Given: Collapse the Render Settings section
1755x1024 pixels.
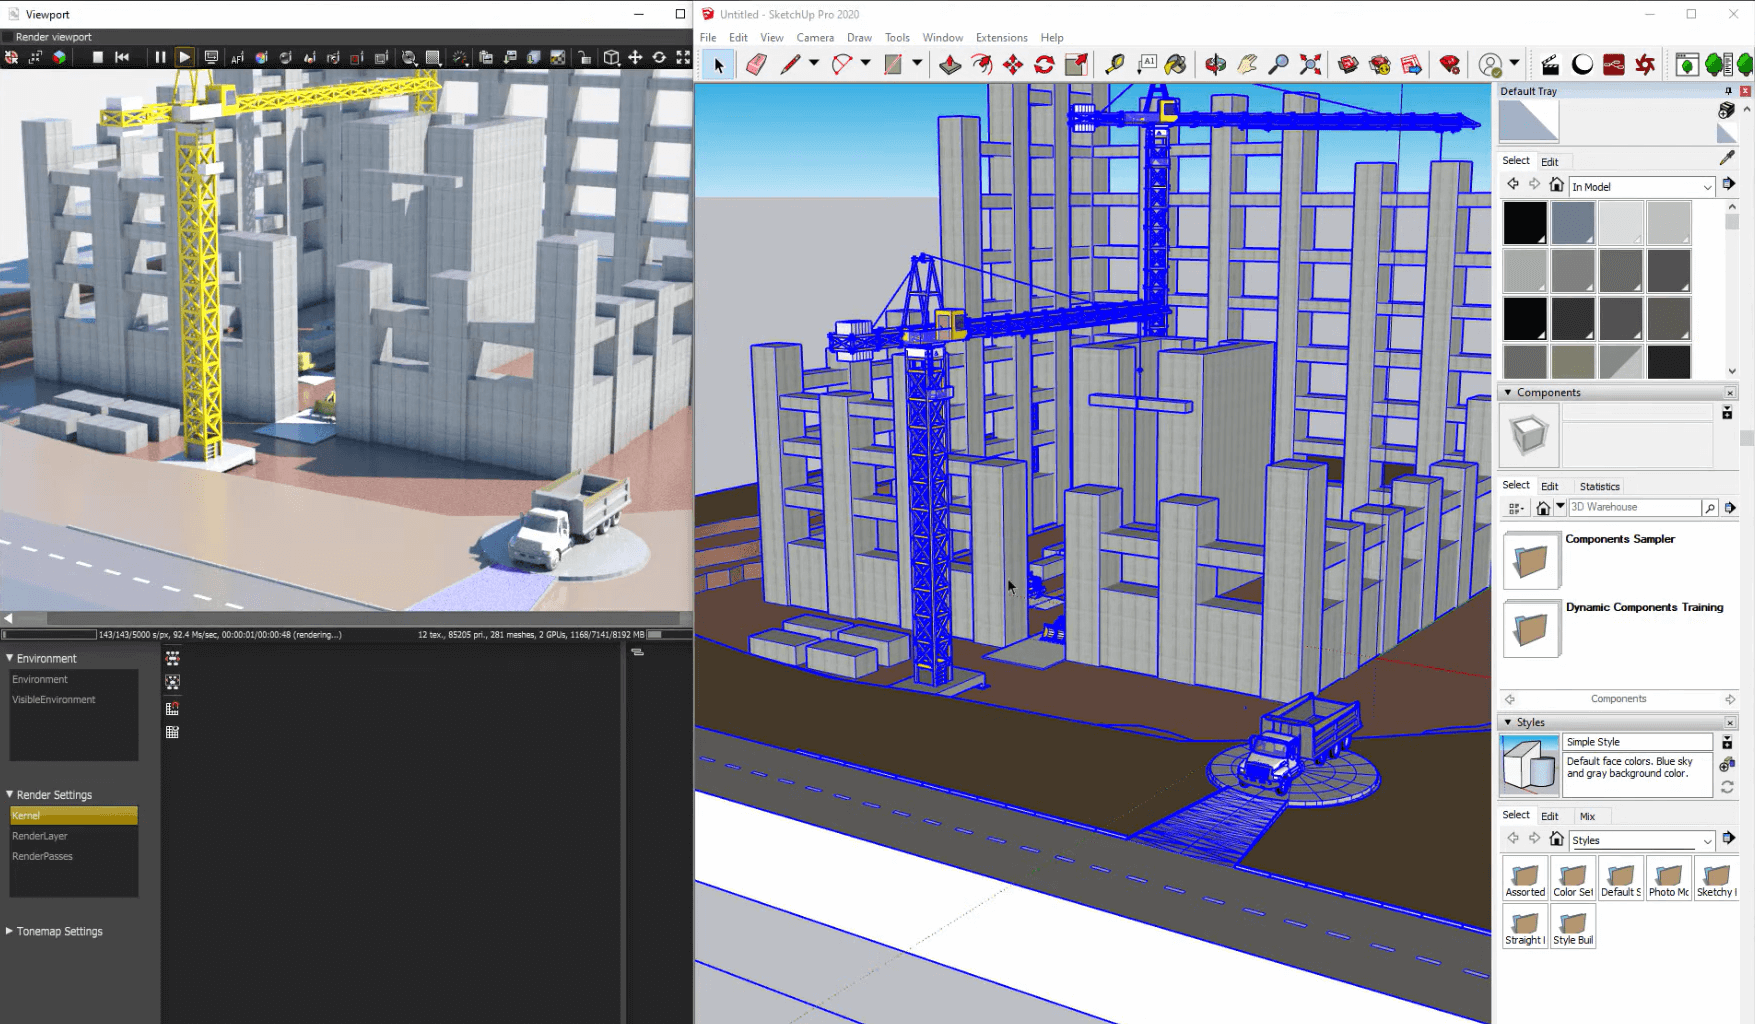Looking at the screenshot, I should [x=10, y=795].
